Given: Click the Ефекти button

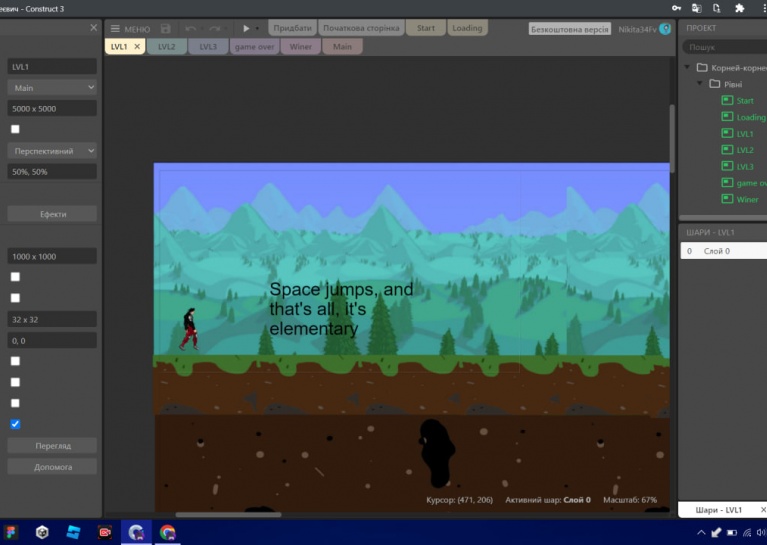Looking at the screenshot, I should coord(52,214).
